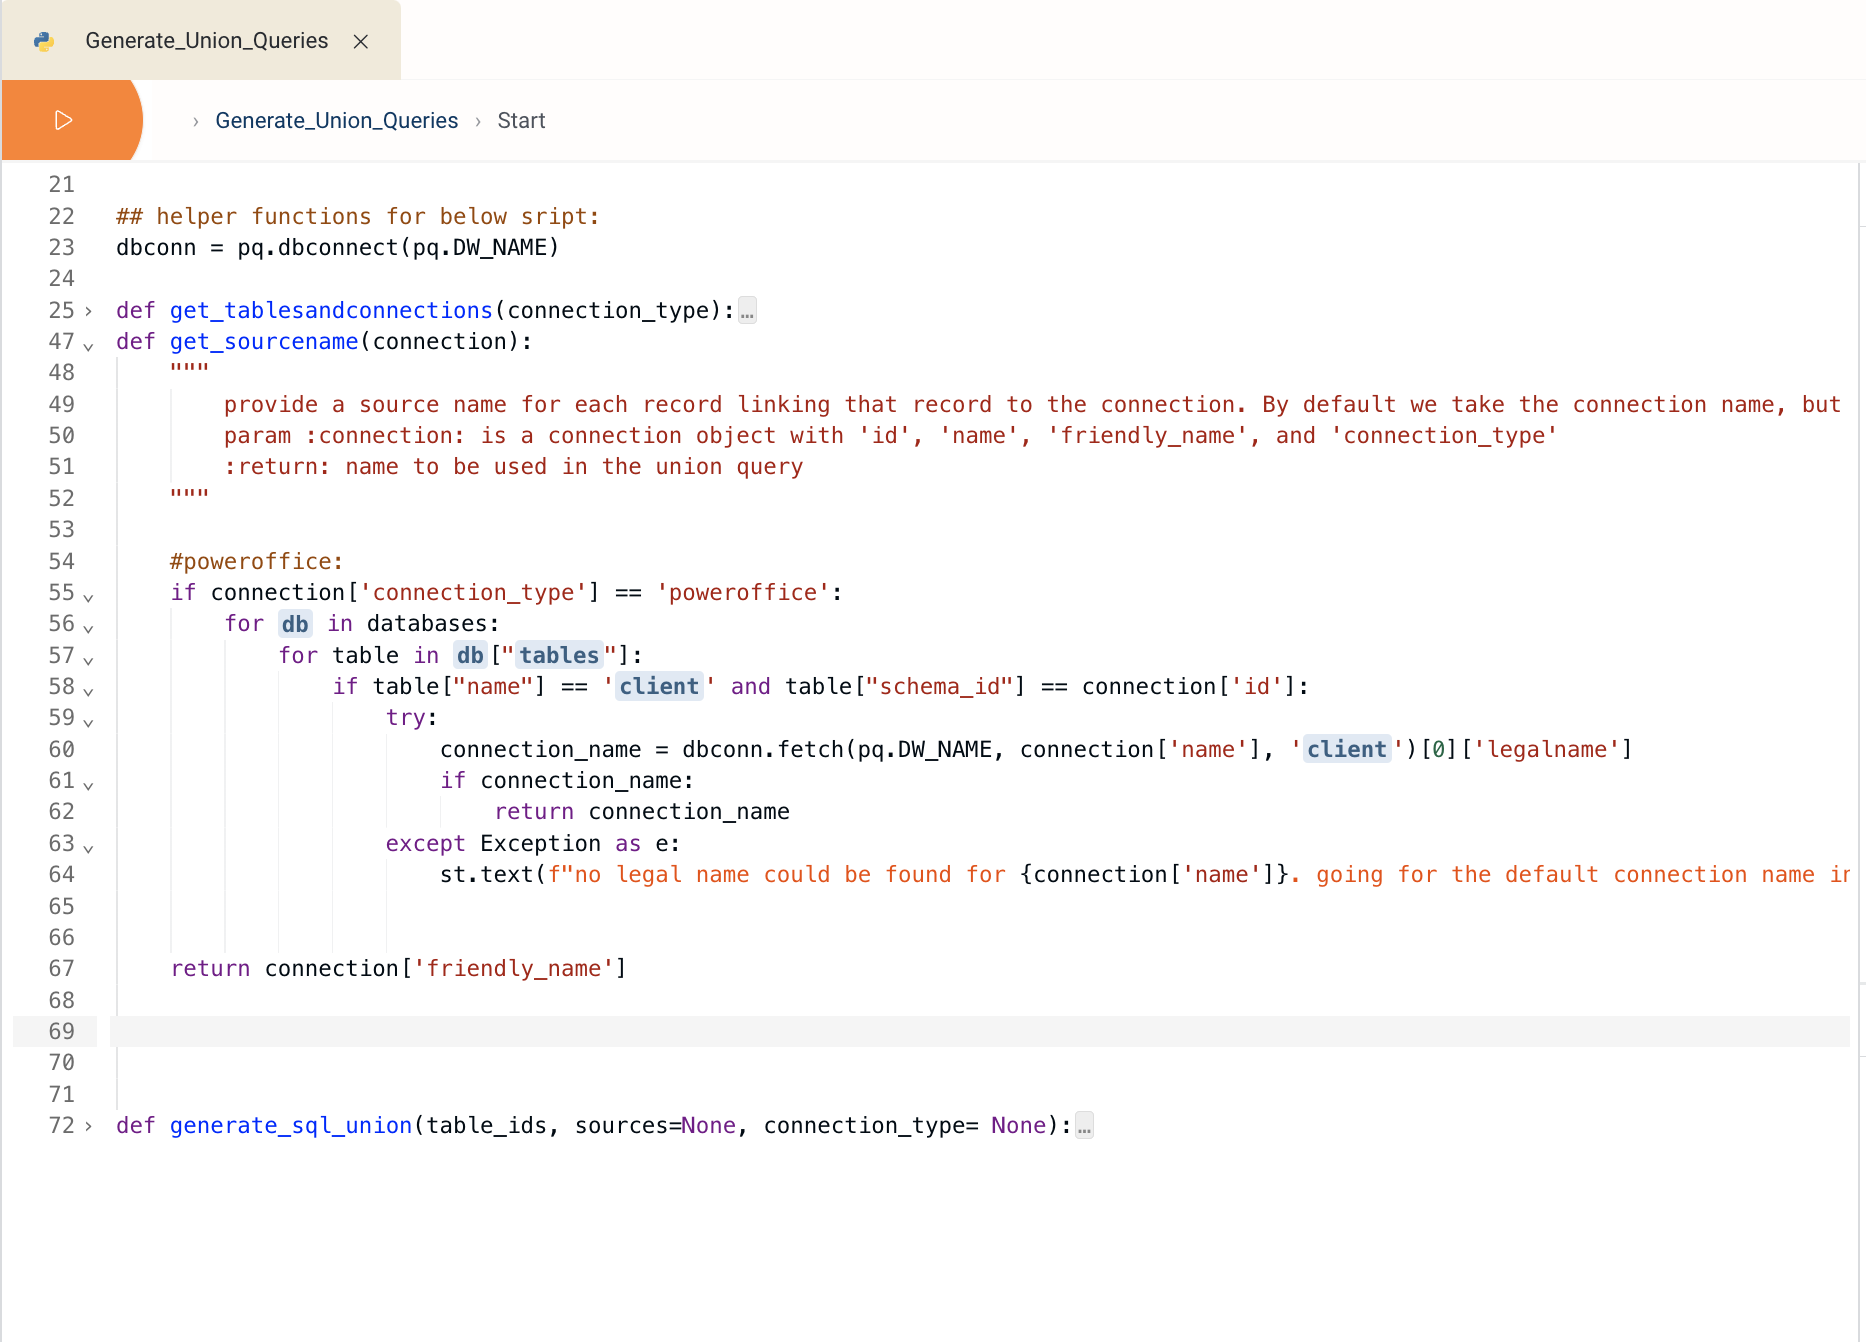This screenshot has width=1866, height=1342.
Task: Click the #poweroffice: comment on line 54
Action: (256, 562)
